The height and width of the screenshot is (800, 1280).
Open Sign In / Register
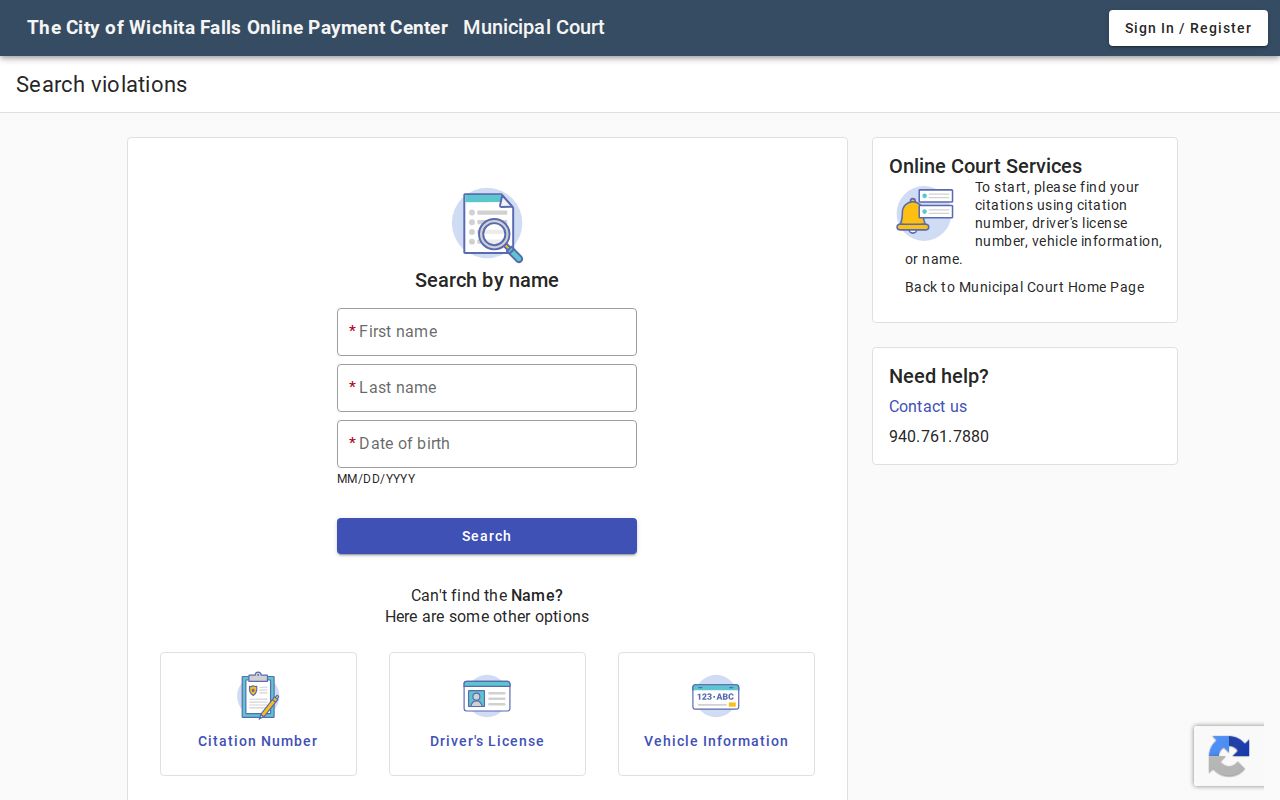[1188, 28]
